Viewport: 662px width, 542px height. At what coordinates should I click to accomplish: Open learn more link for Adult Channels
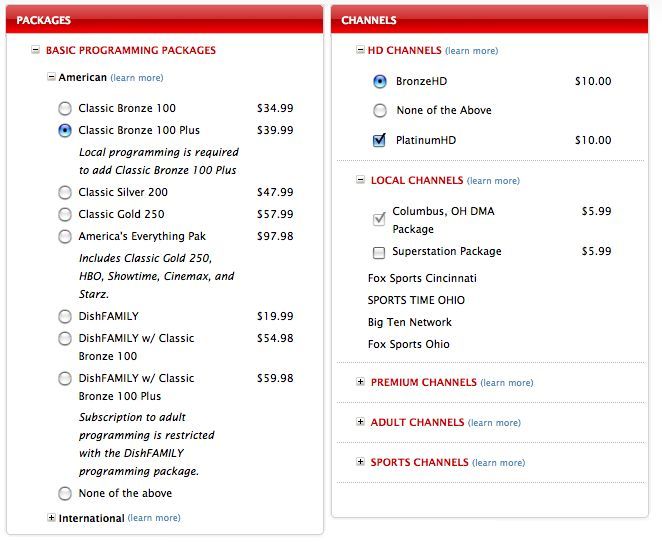pos(494,423)
